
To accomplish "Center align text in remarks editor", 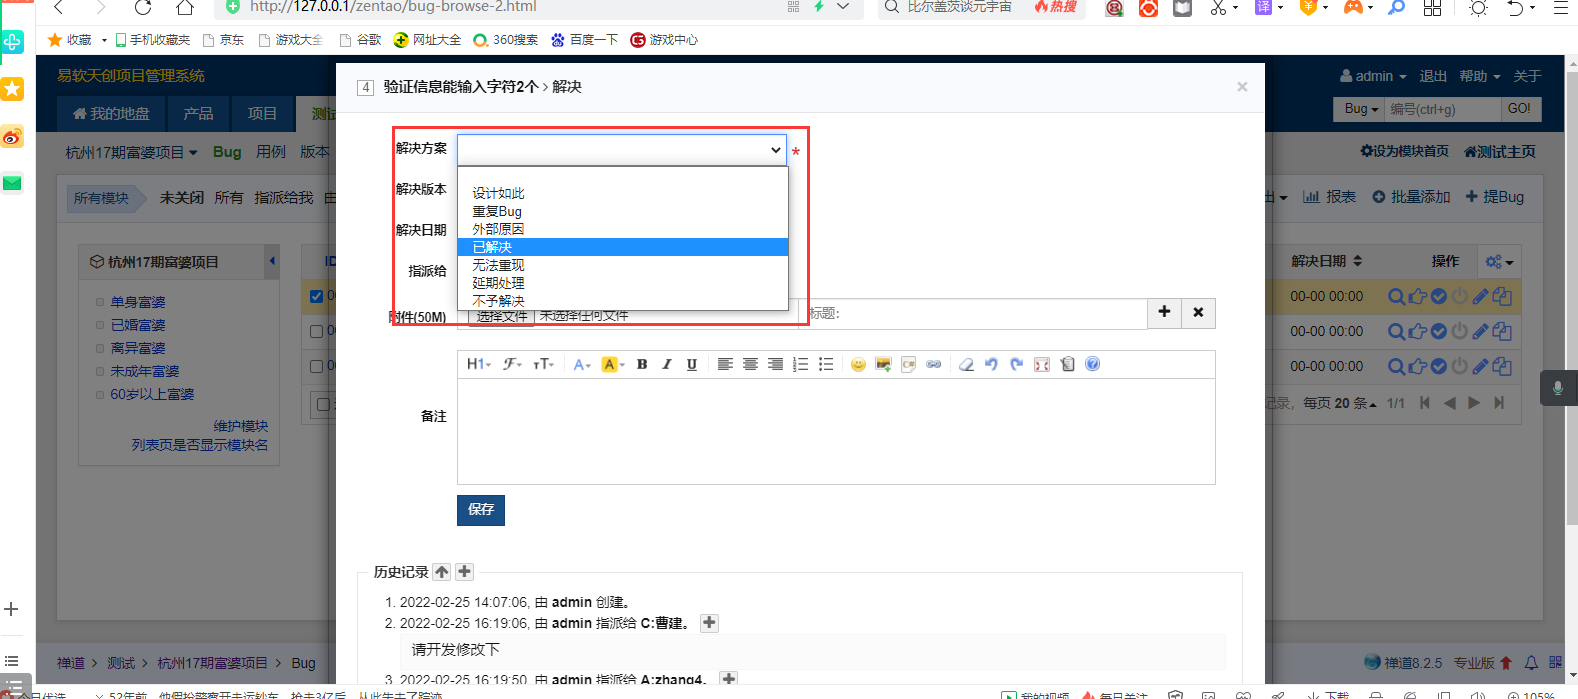I will tap(750, 364).
